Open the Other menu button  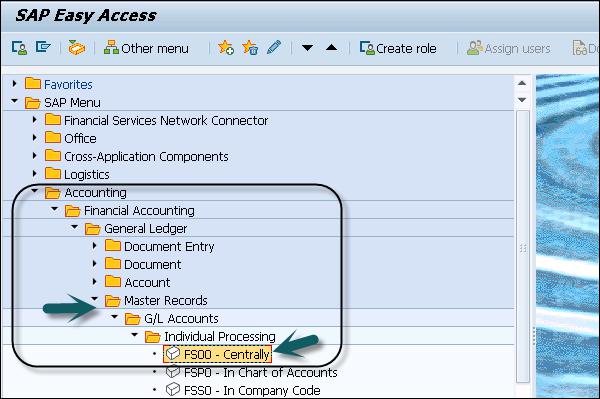point(146,48)
